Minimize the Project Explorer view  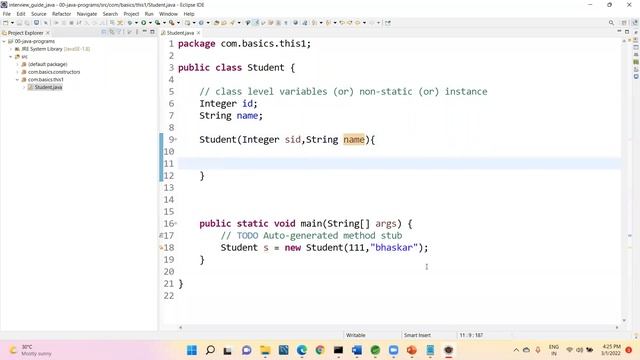[x=144, y=32]
